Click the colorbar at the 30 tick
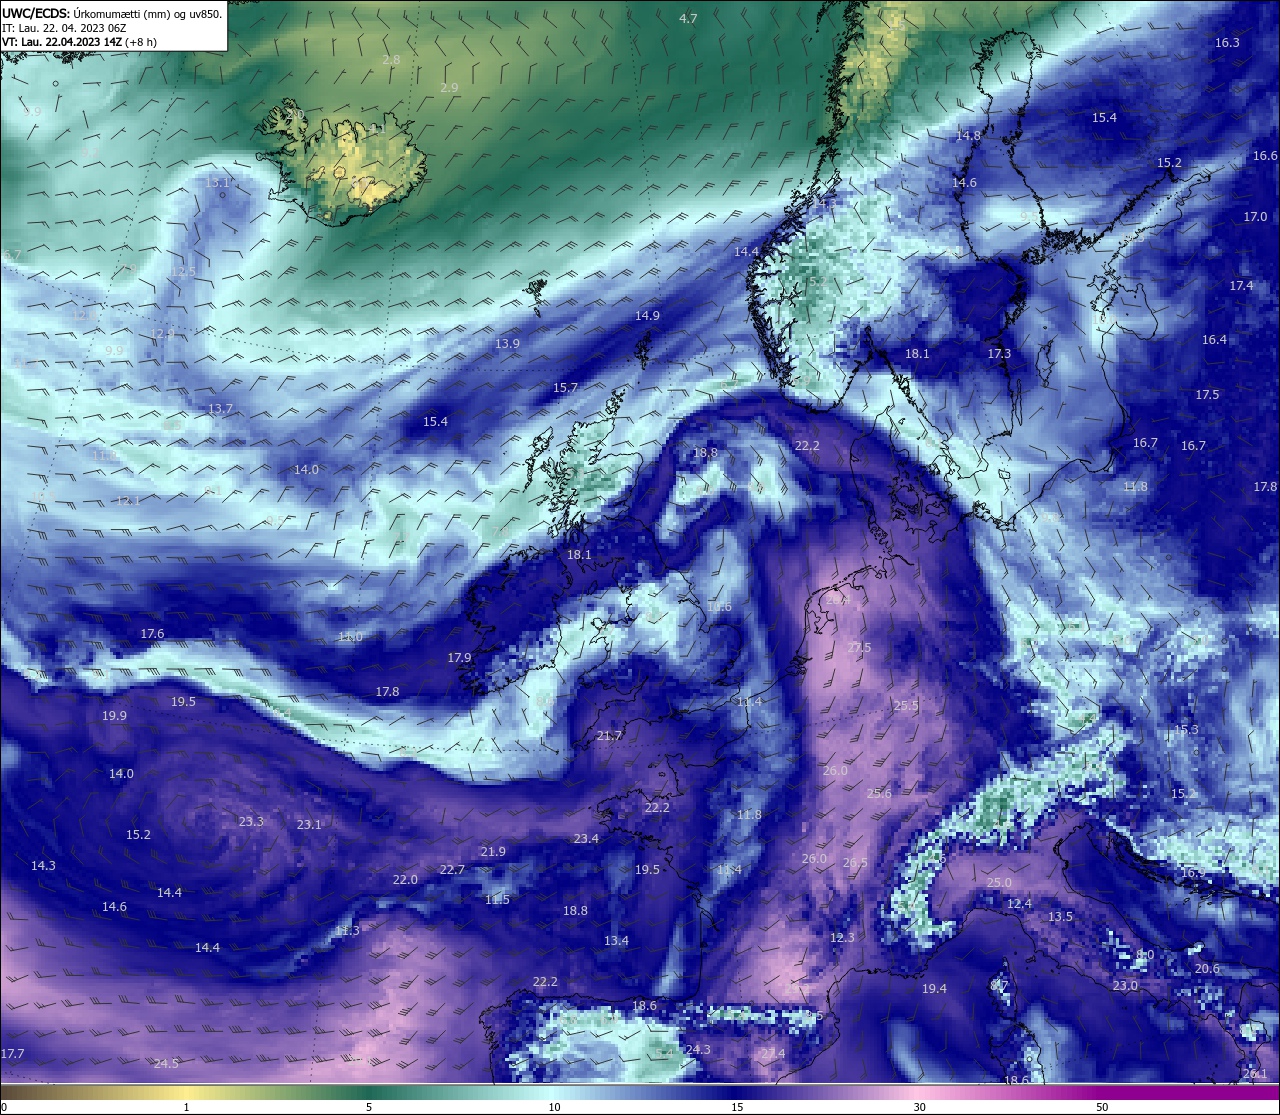Image resolution: width=1280 pixels, height=1115 pixels. 919,1092
